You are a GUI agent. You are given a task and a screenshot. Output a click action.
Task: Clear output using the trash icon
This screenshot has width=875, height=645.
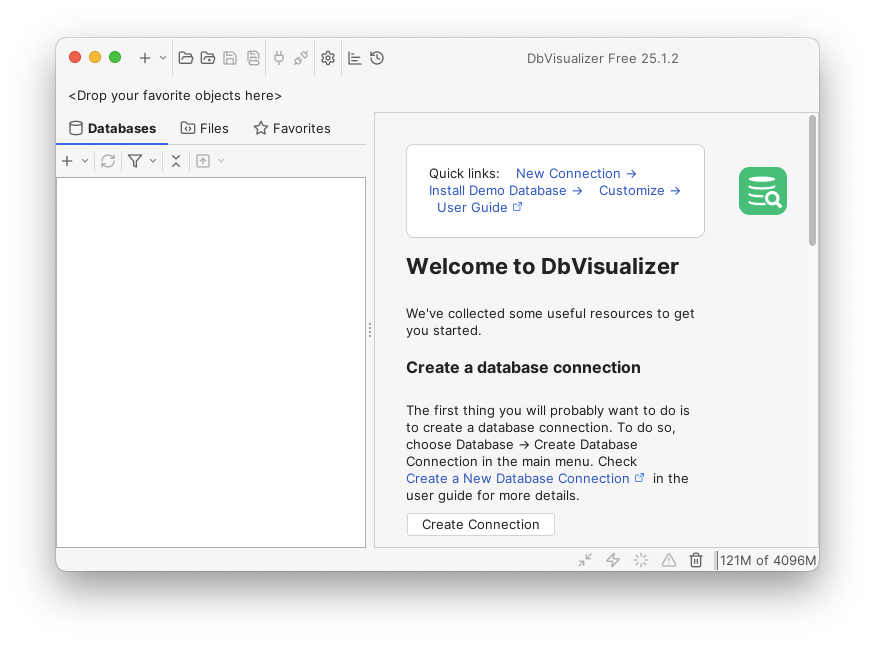[695, 560]
